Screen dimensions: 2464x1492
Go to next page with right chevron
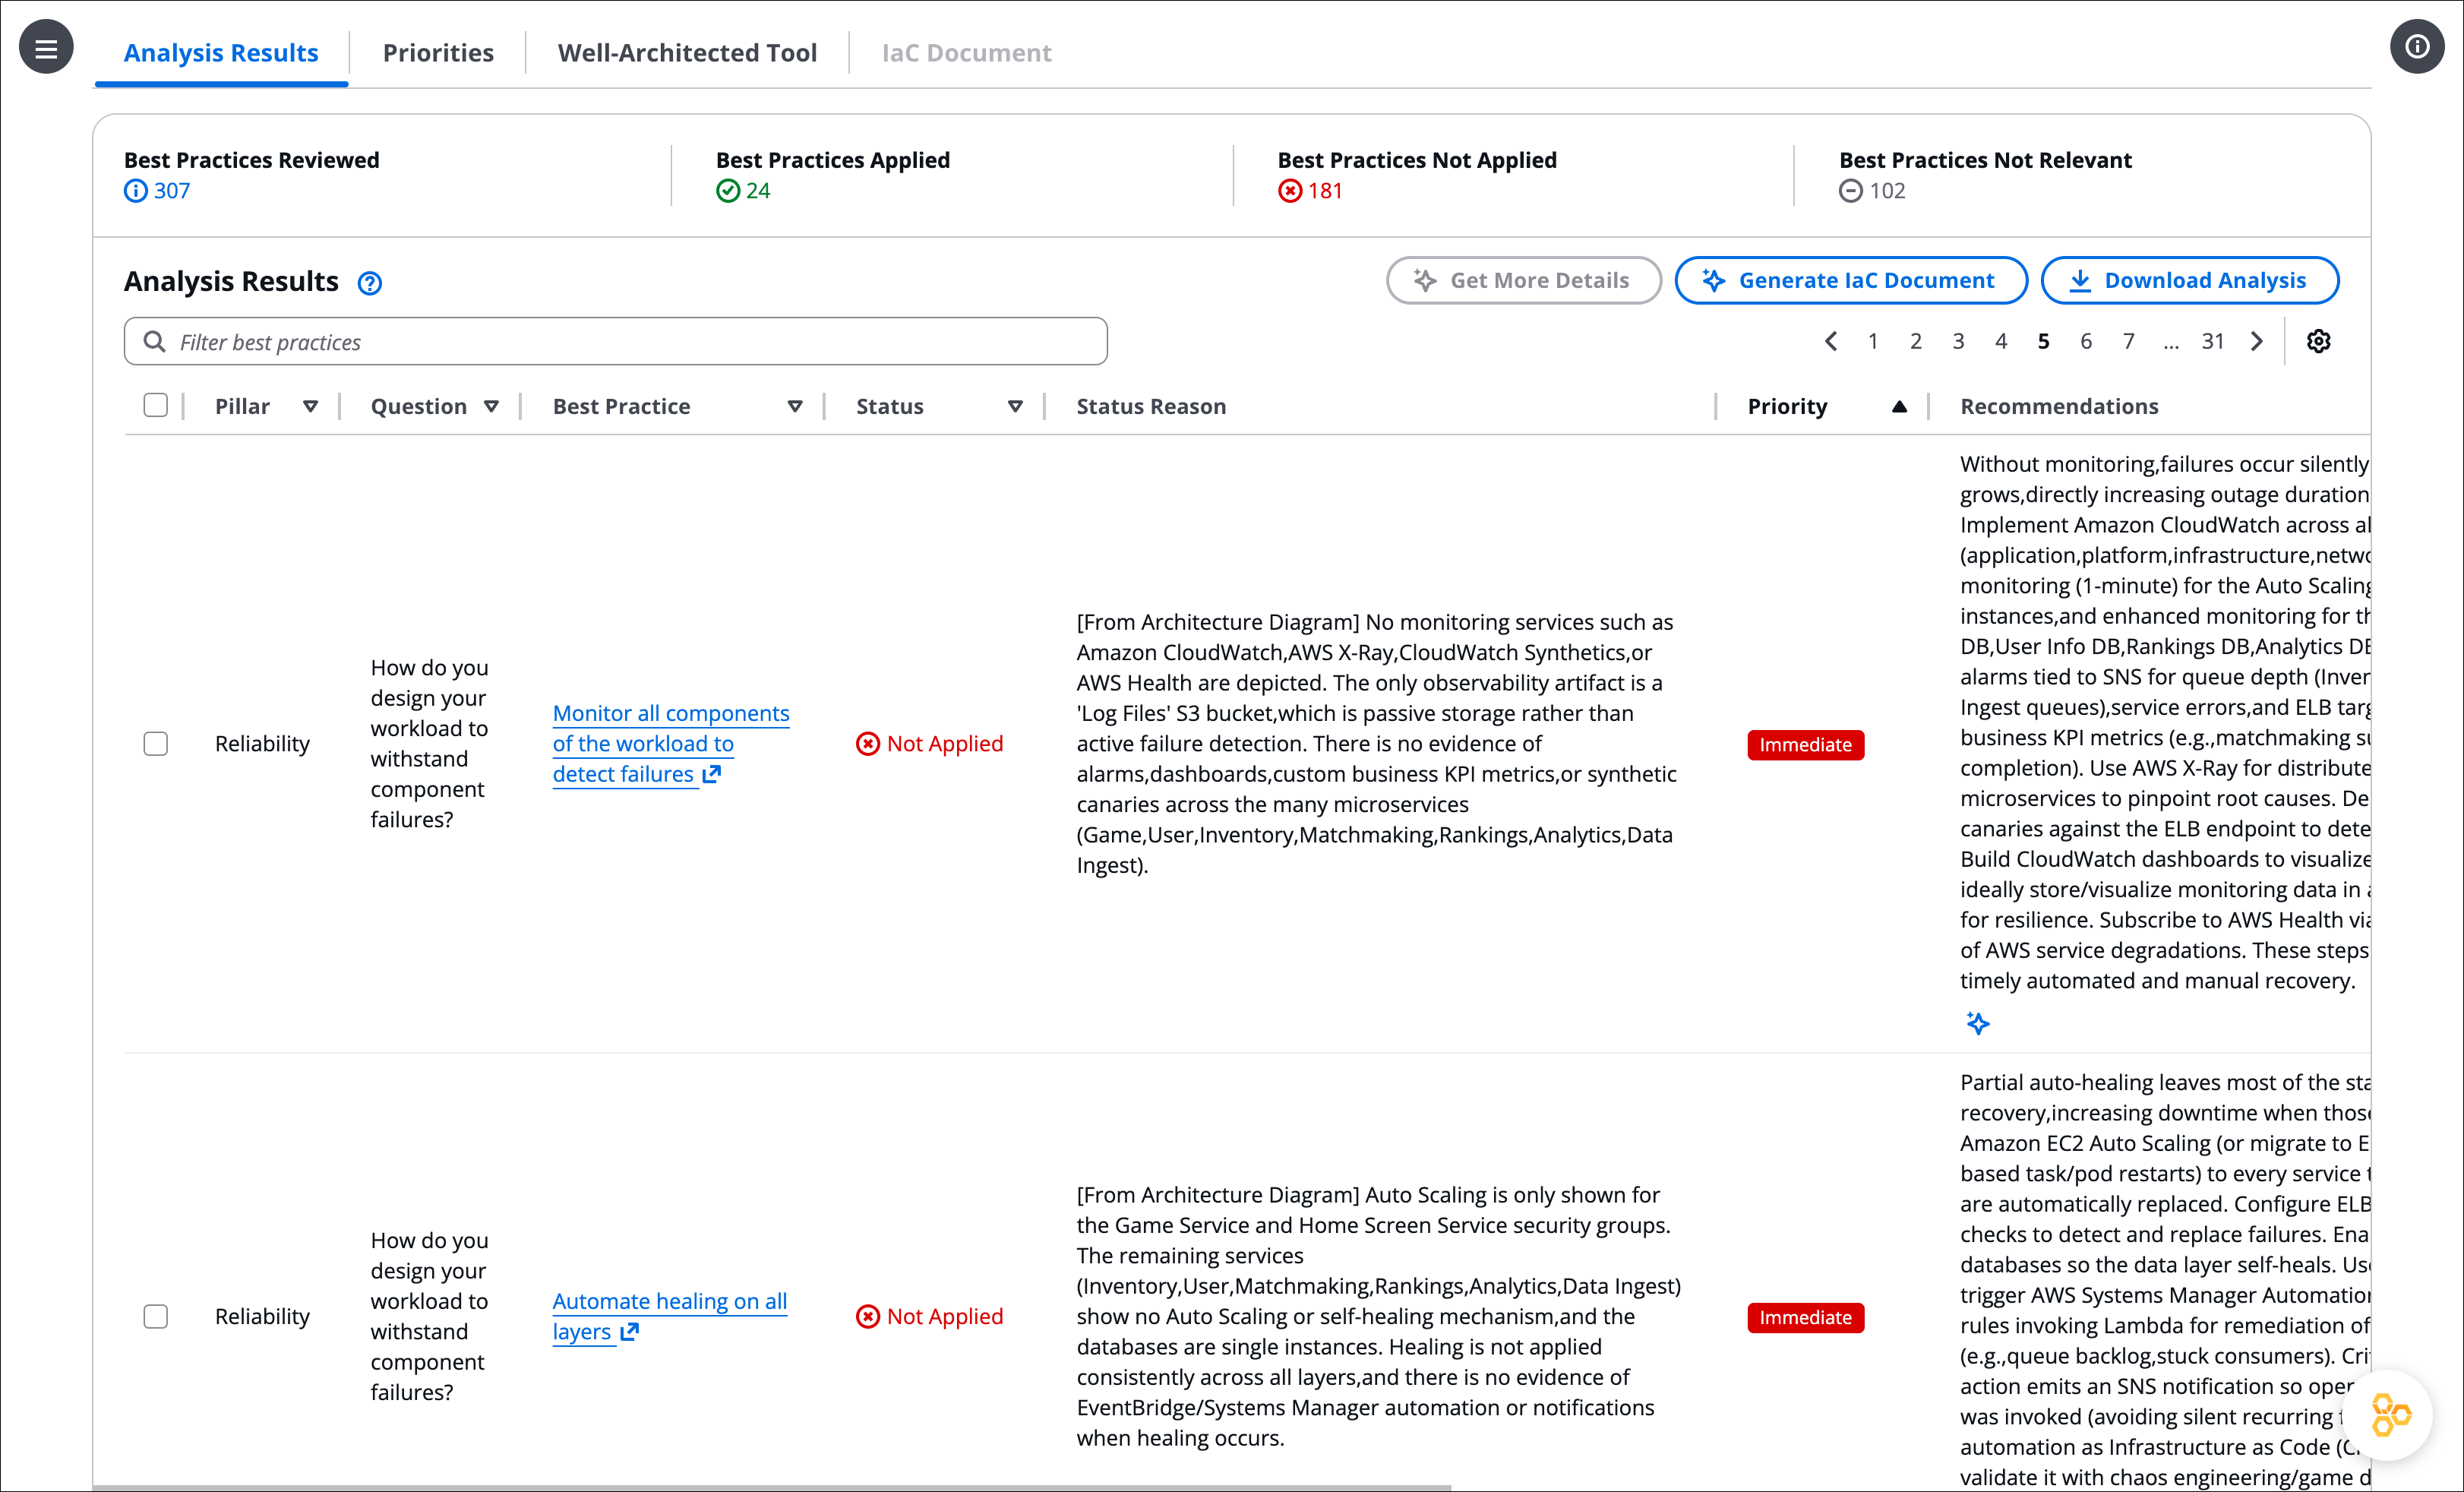coord(2257,341)
